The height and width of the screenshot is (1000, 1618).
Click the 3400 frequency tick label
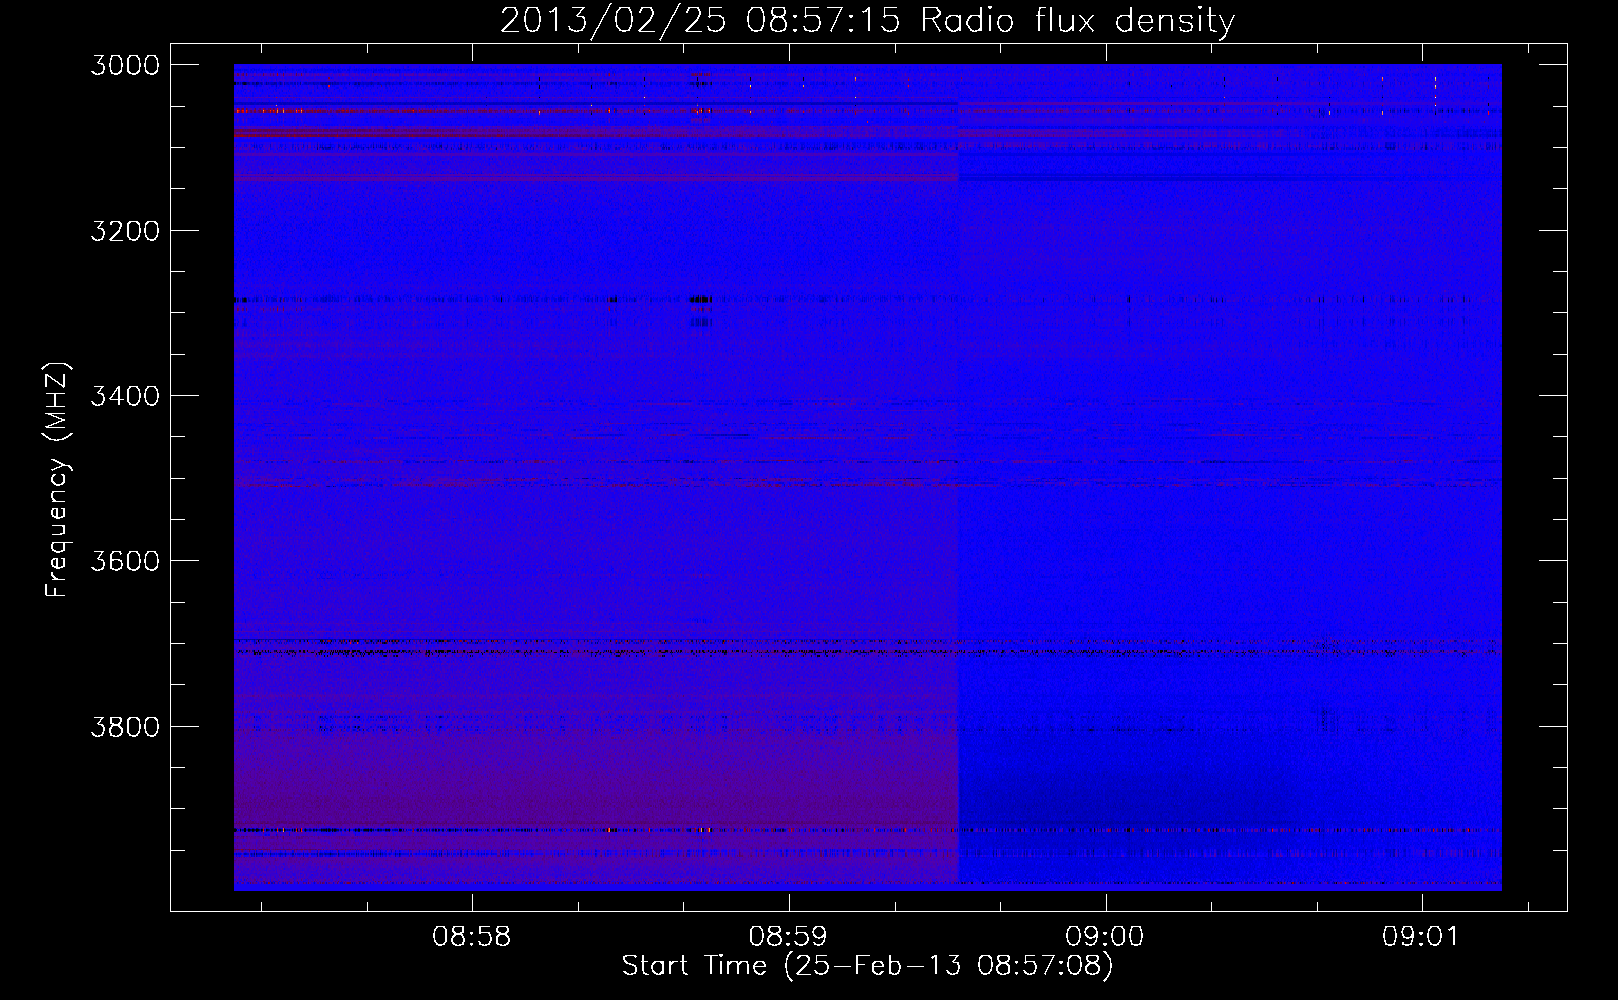125,396
